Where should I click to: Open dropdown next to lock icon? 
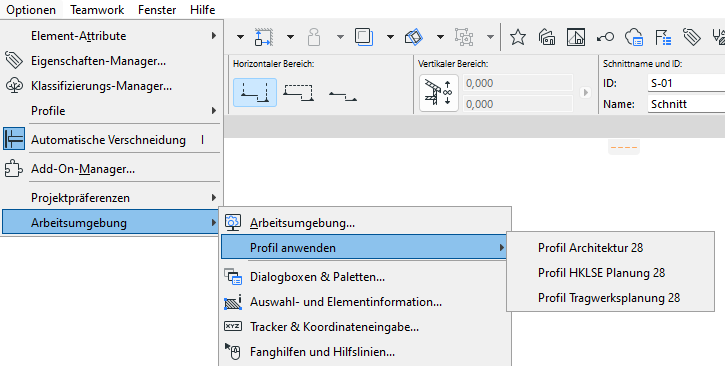click(x=340, y=37)
